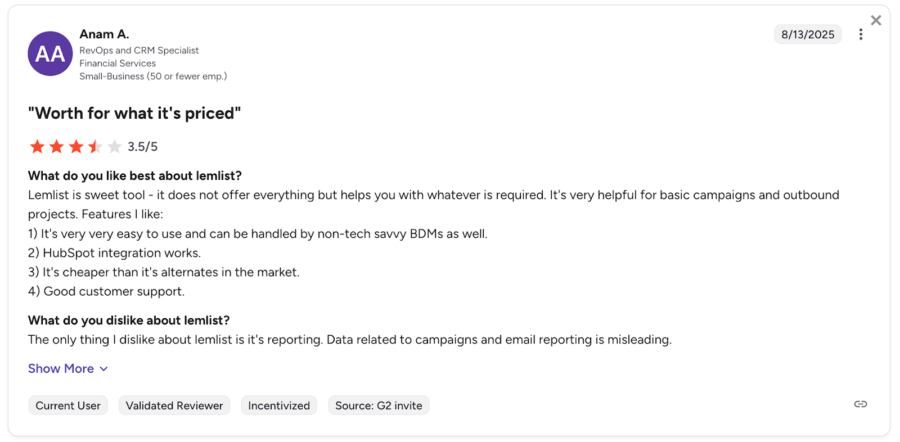Click the "What do you like best" heading
The image size is (900, 442).
135,176
